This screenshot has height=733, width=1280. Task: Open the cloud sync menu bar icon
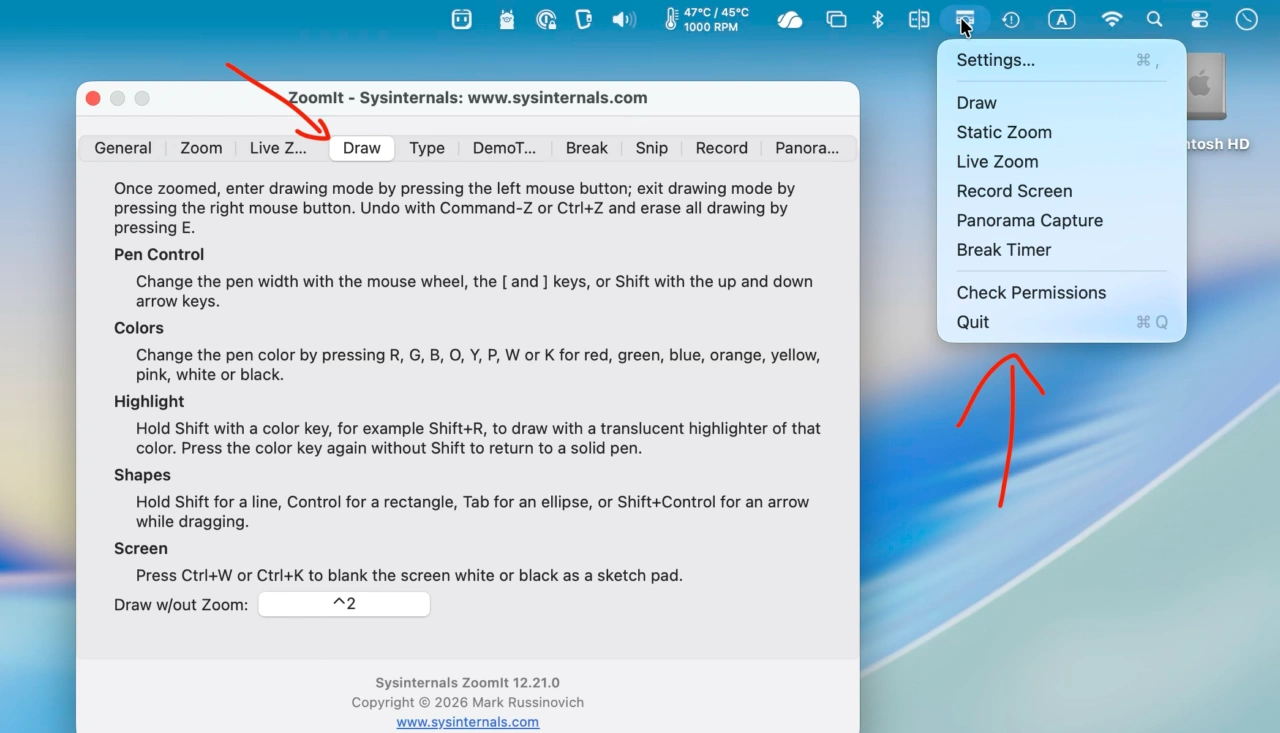pyautogui.click(x=790, y=20)
